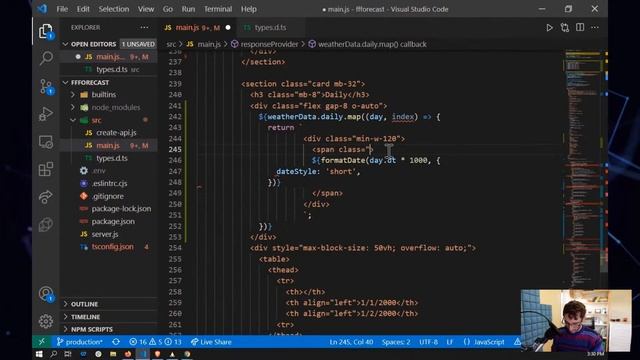Image resolution: width=640 pixels, height=360 pixels.
Task: Open the Go menu
Action: point(168,9)
